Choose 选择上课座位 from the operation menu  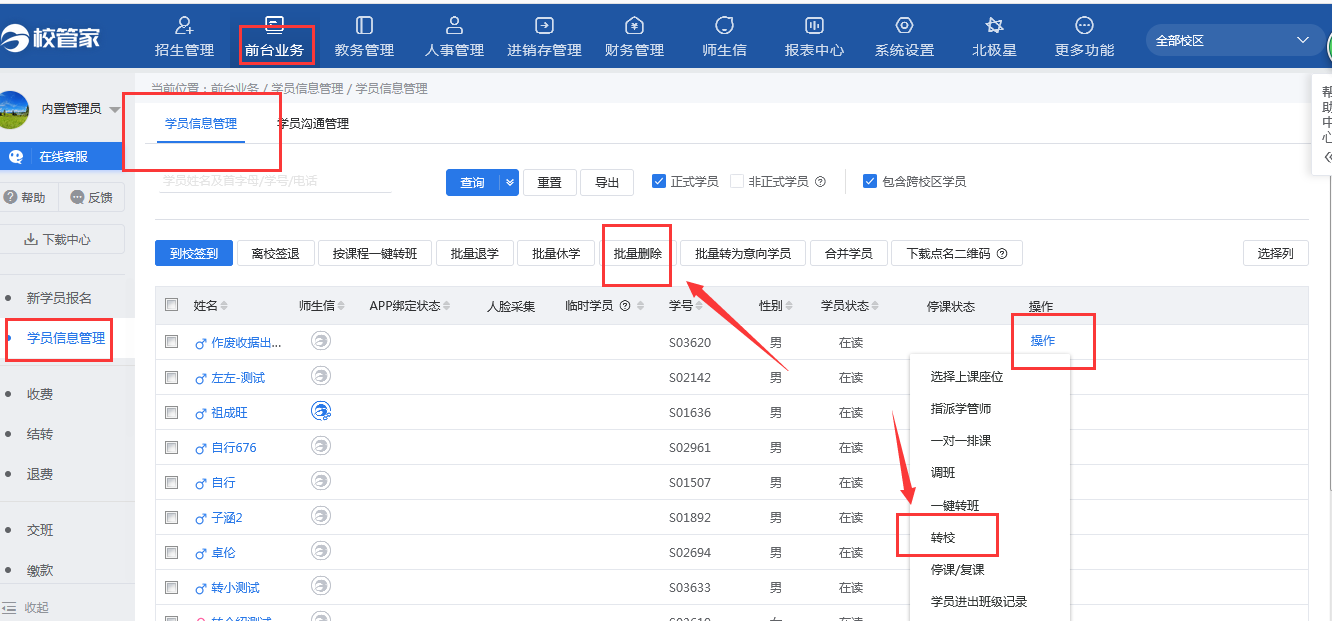(x=967, y=377)
